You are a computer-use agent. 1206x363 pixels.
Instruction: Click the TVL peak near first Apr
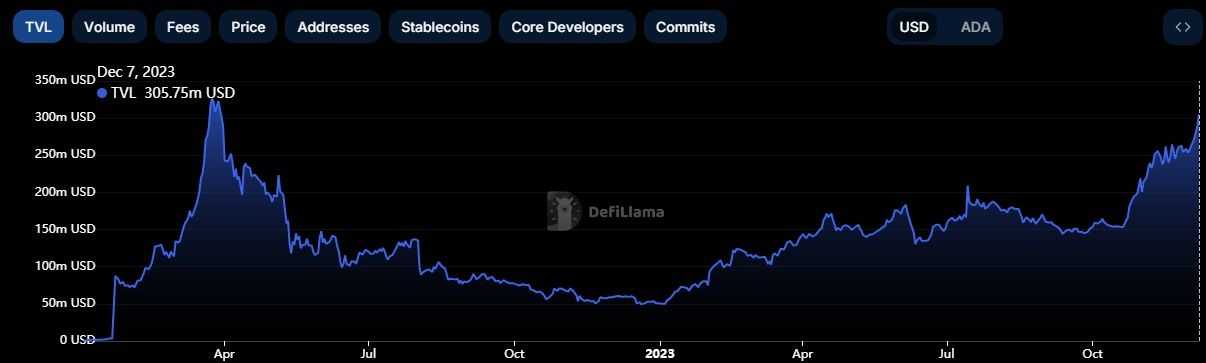click(x=212, y=100)
